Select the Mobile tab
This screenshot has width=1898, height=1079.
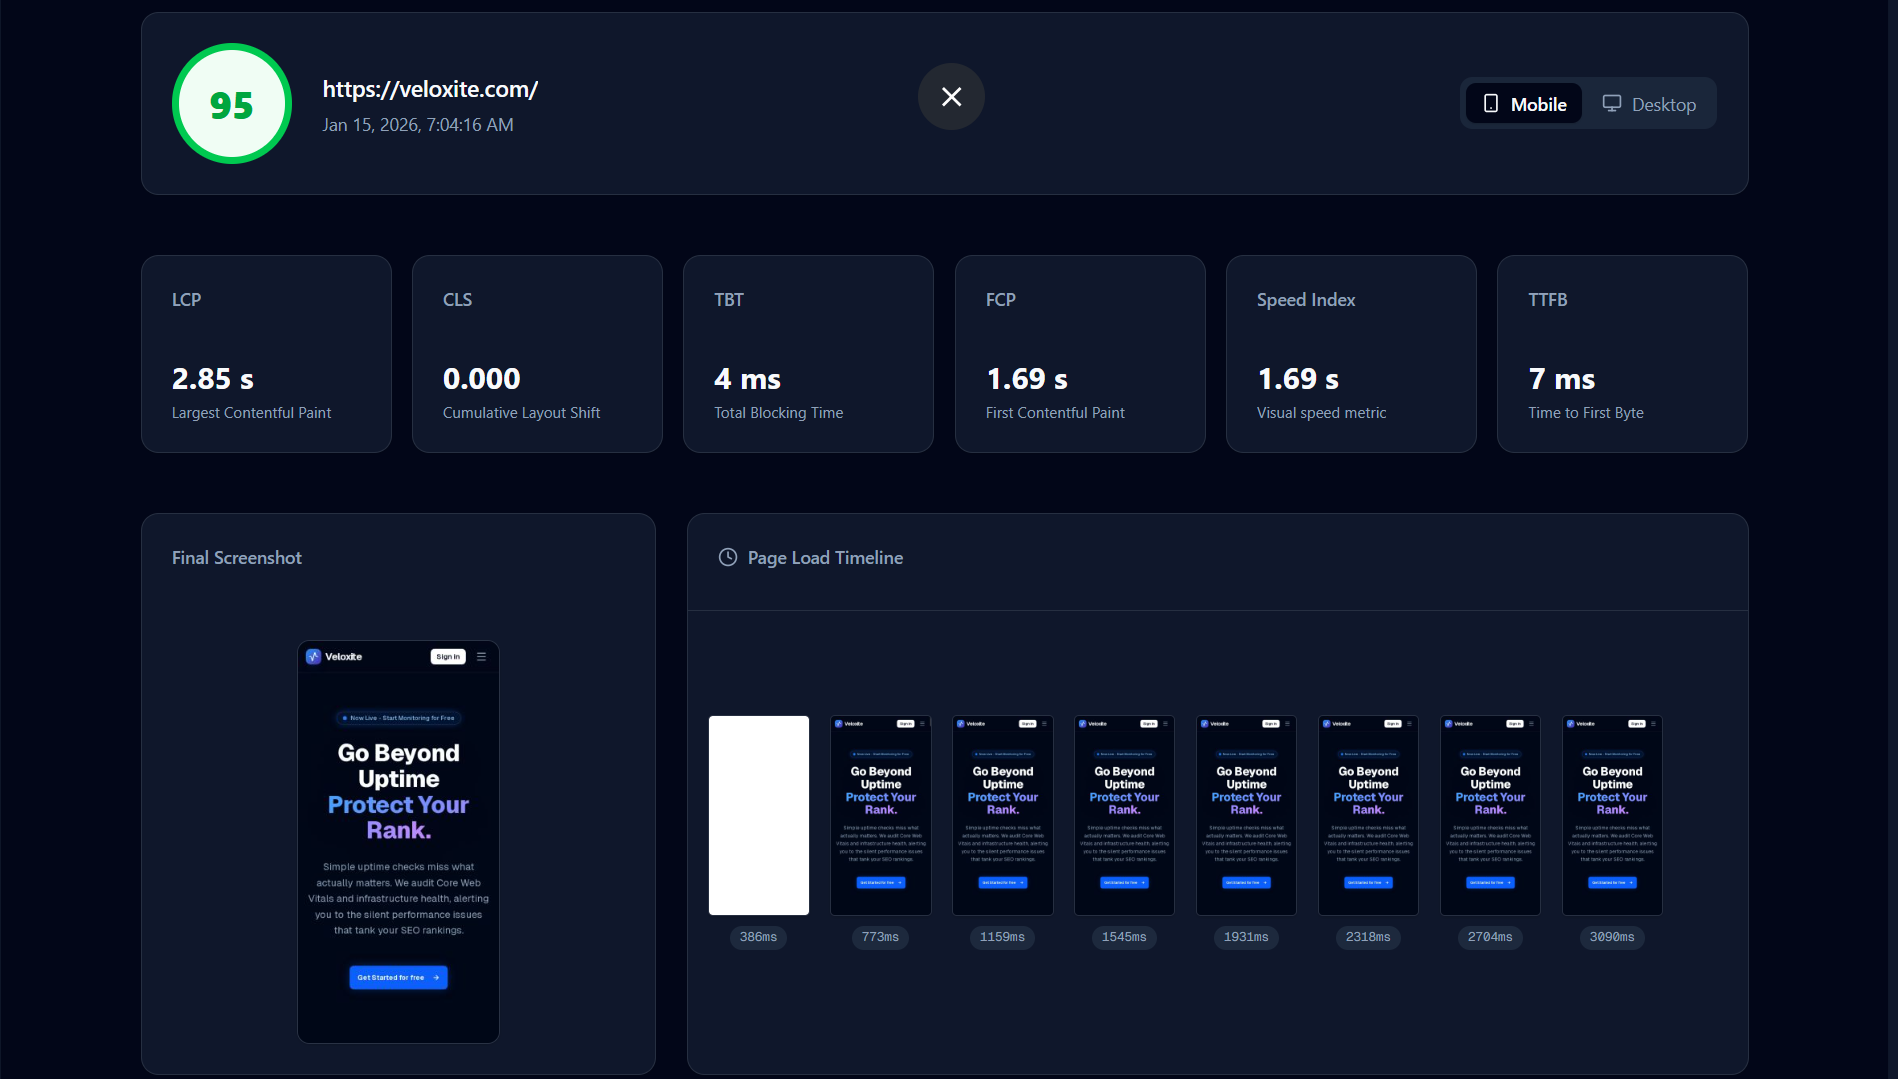tap(1523, 103)
